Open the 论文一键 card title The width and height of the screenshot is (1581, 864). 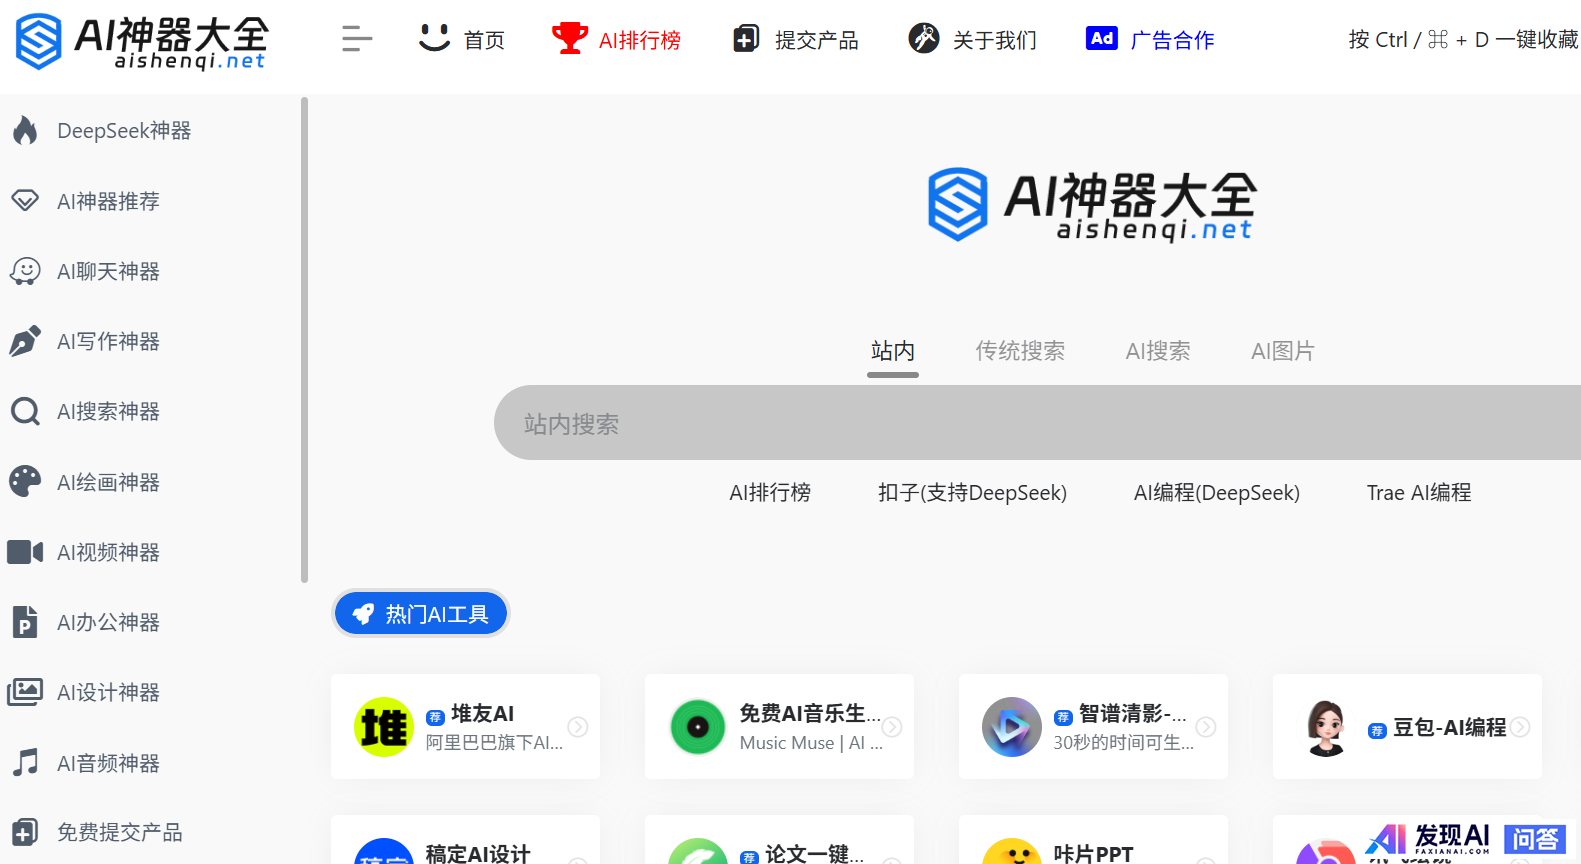(814, 853)
